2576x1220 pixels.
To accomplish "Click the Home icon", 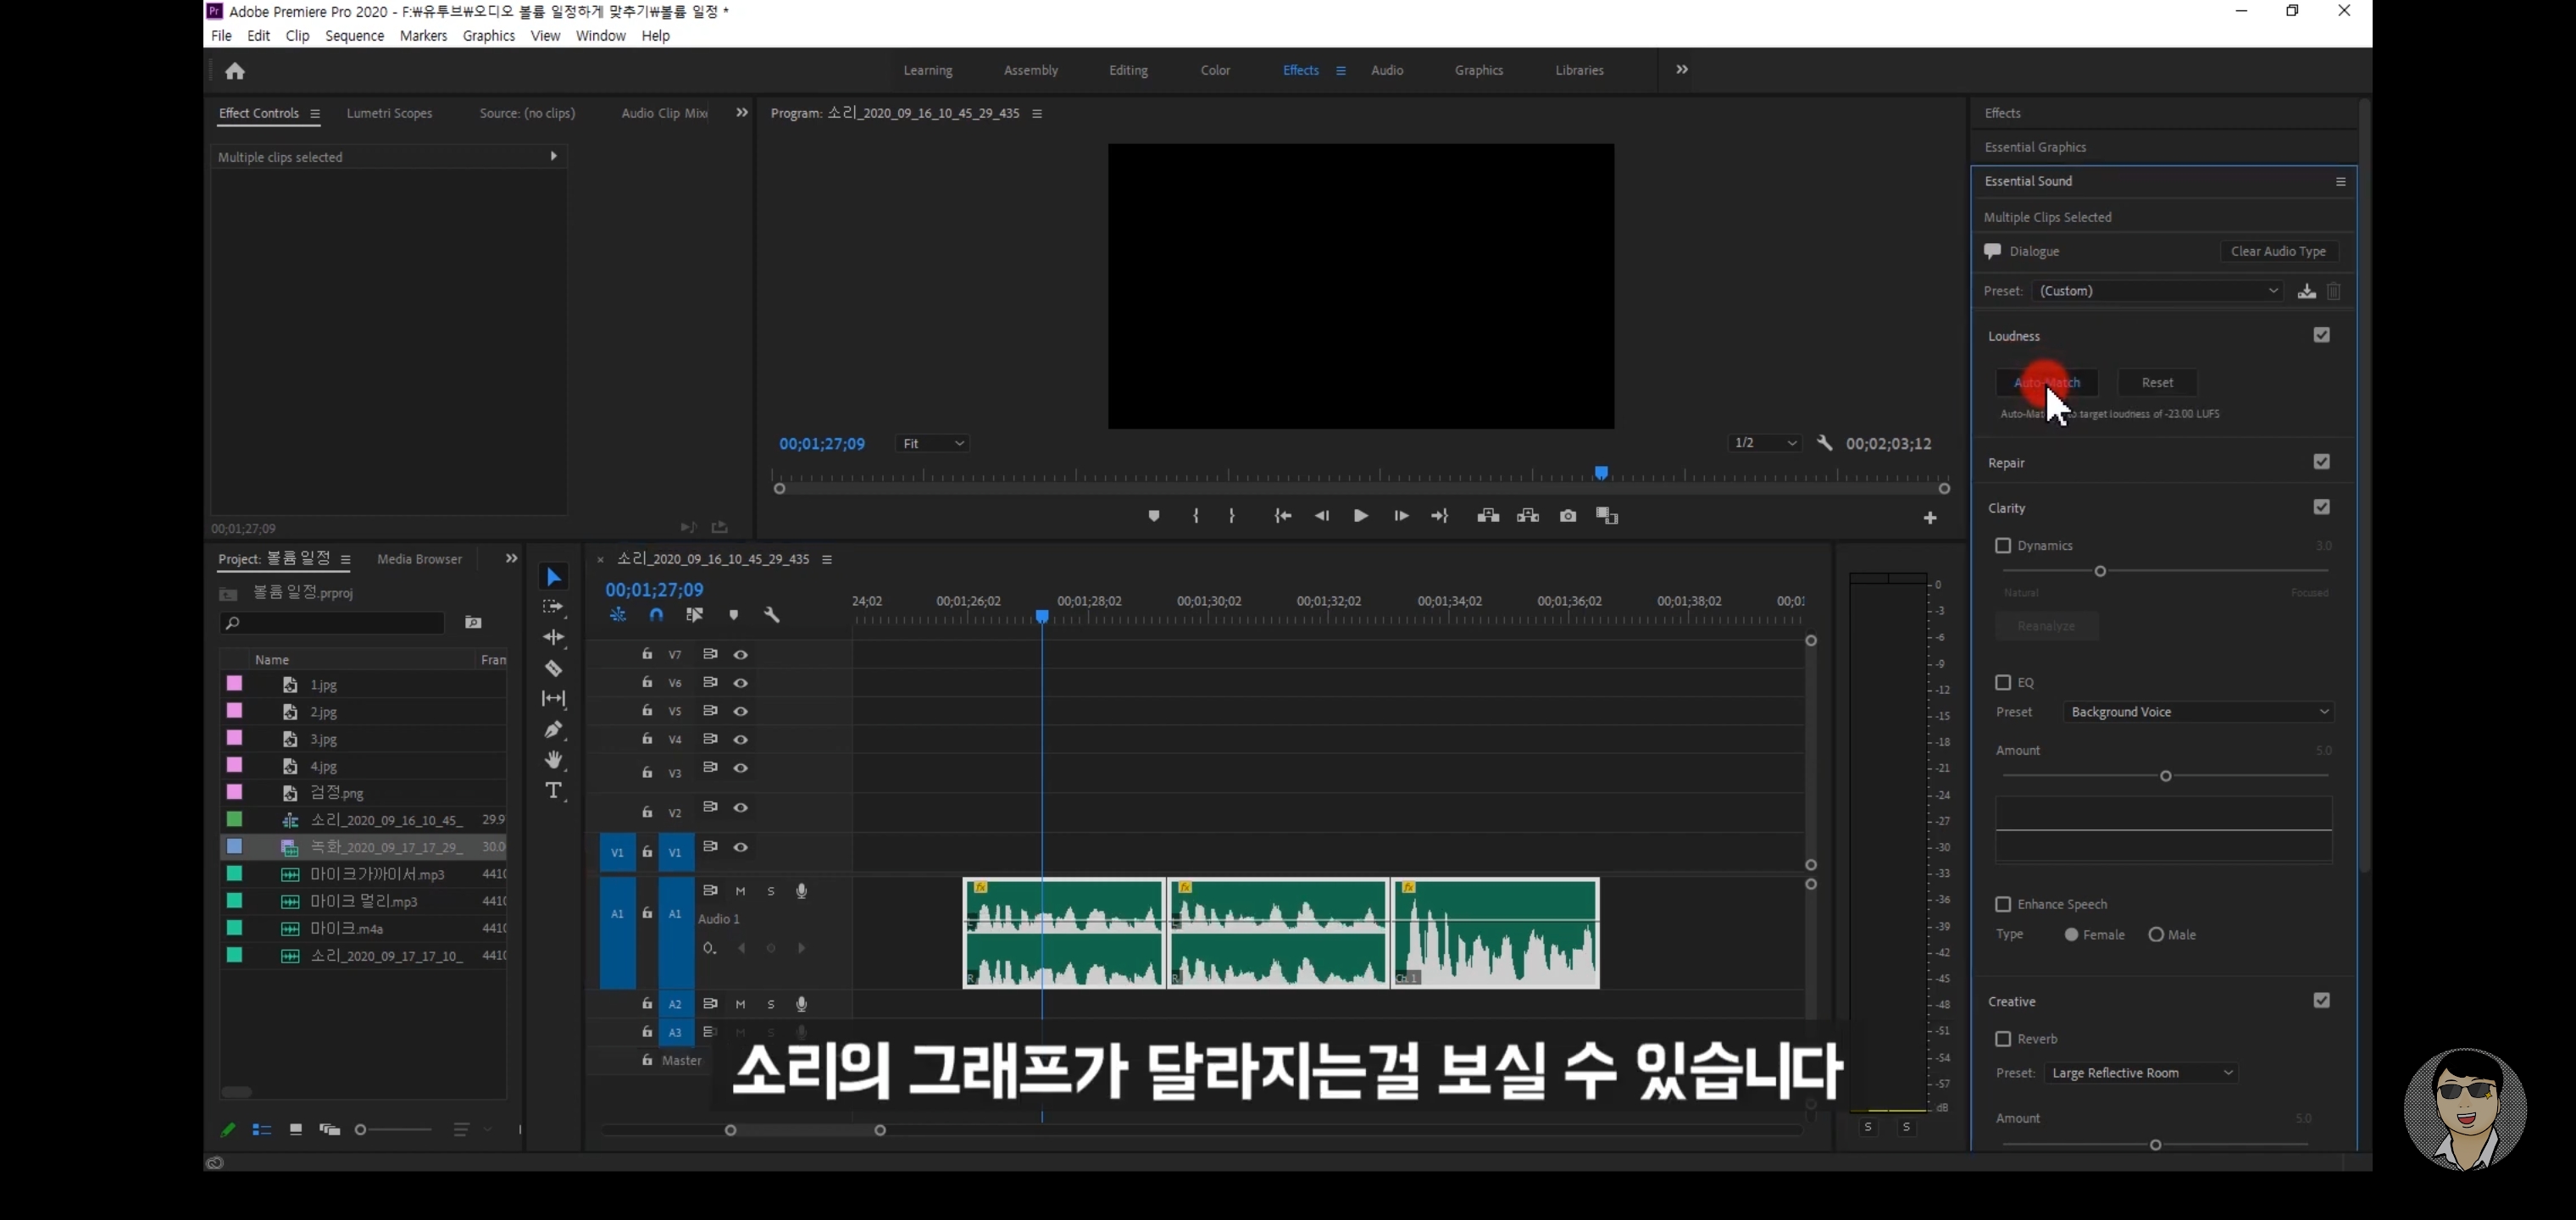I will click(235, 71).
